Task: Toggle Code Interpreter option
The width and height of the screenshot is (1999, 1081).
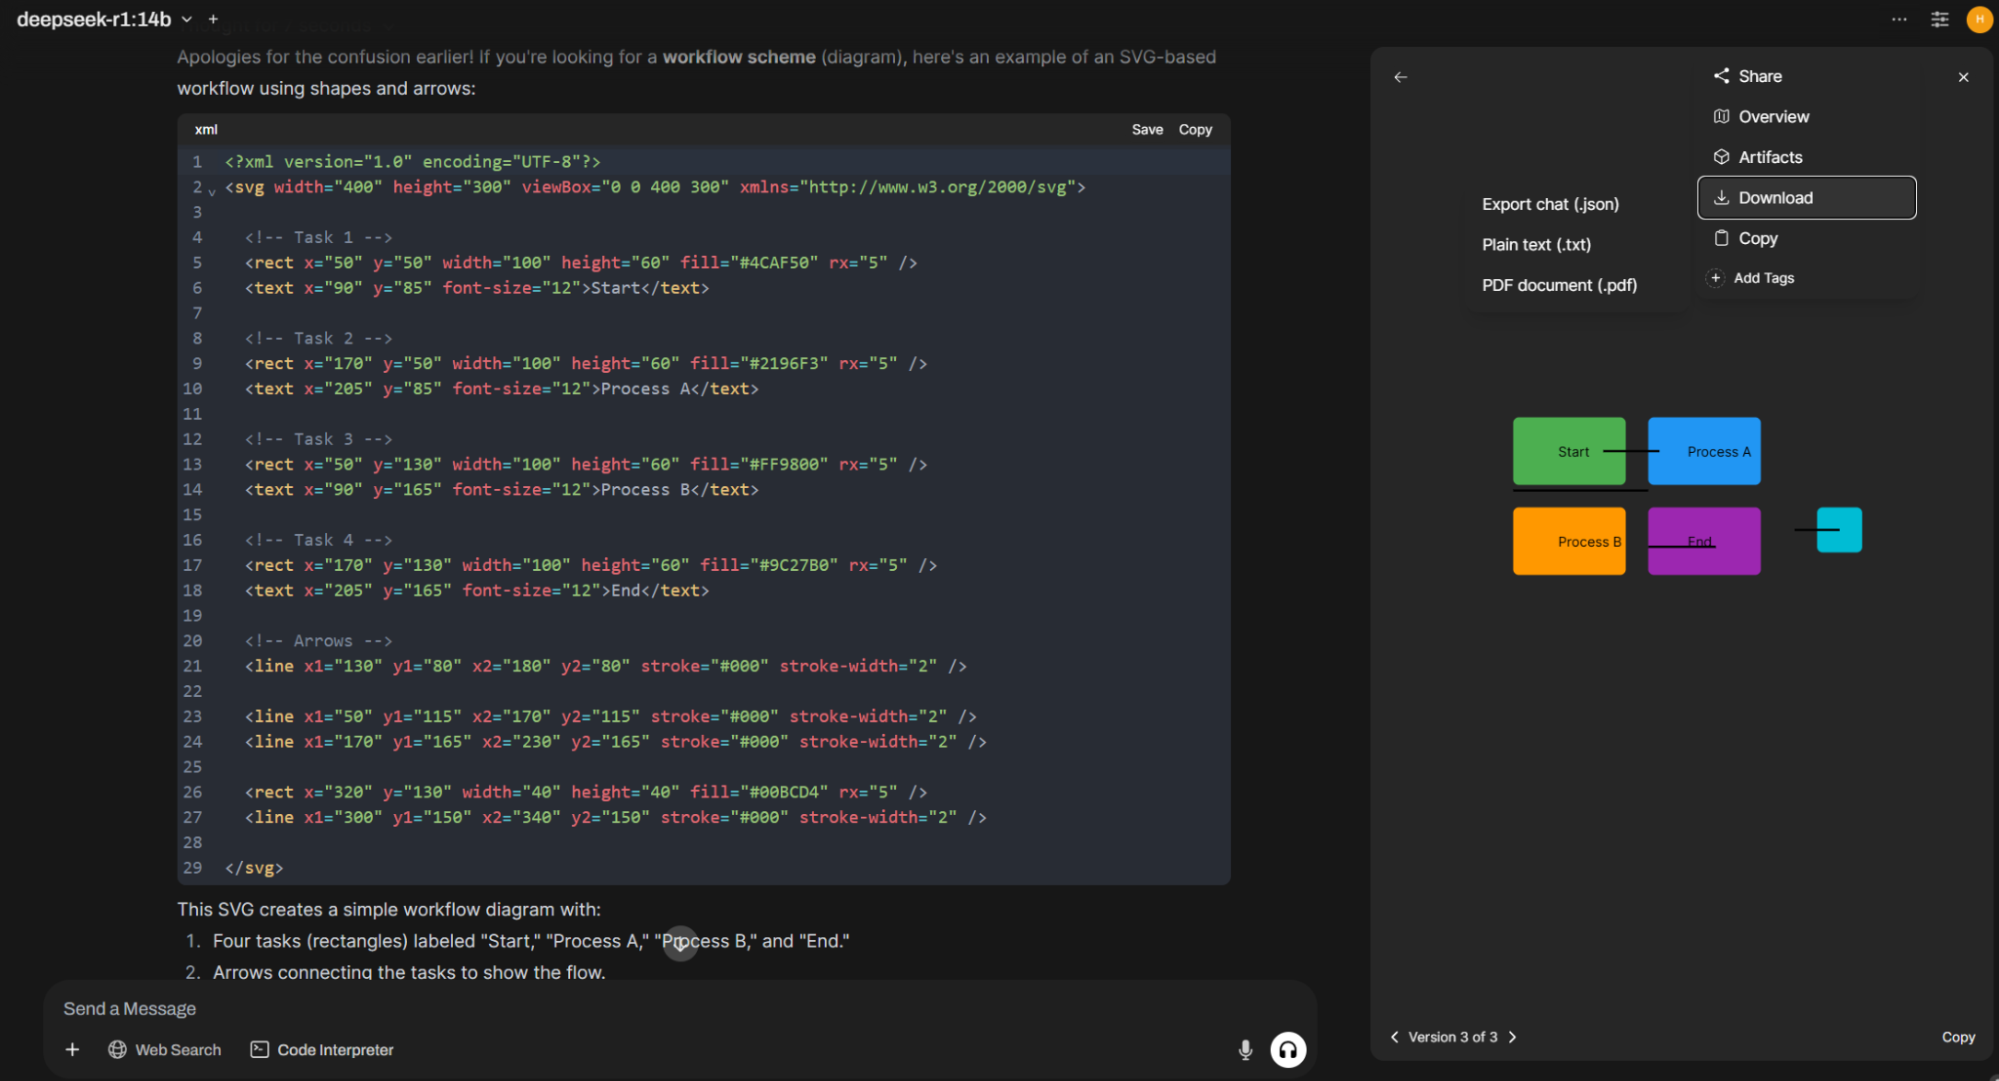Action: pyautogui.click(x=322, y=1050)
